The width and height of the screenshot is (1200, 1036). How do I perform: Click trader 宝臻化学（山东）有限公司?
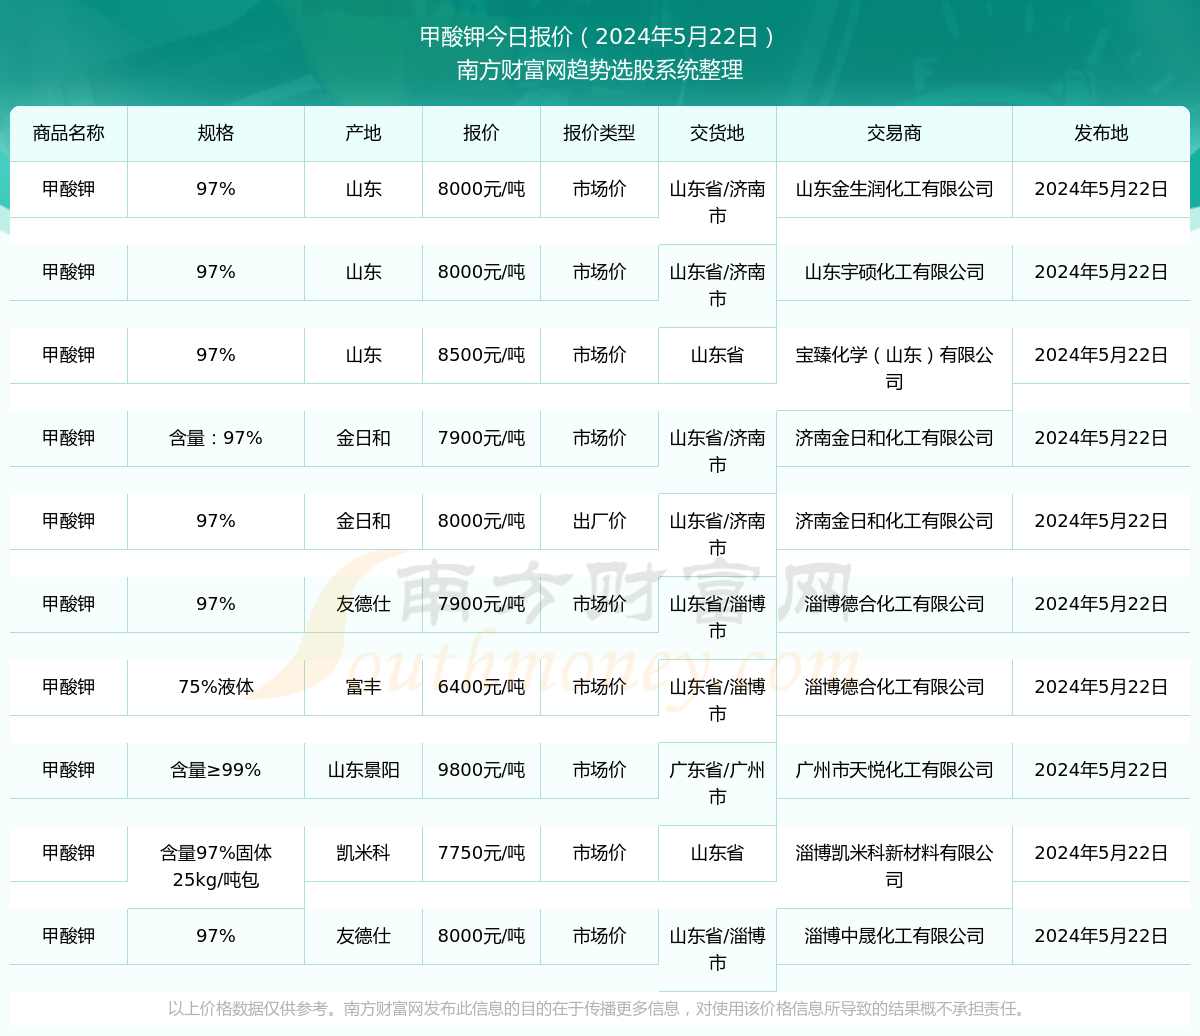tap(894, 368)
